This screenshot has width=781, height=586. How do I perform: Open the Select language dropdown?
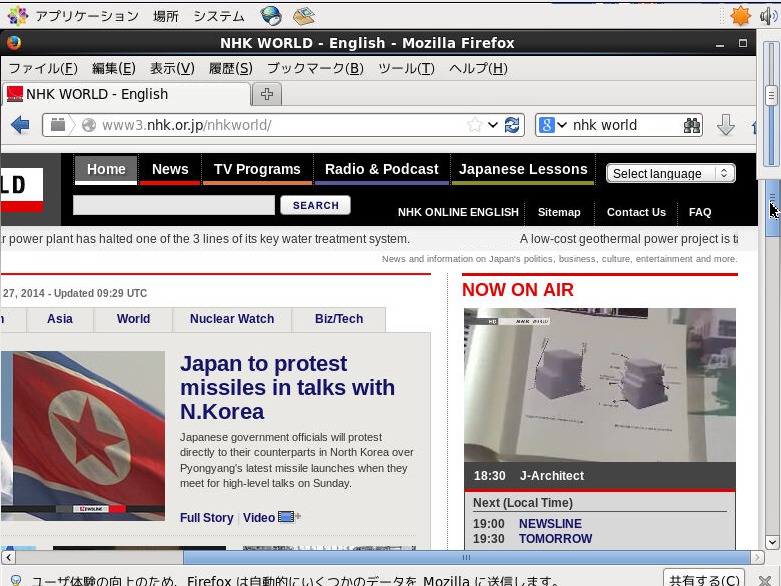pyautogui.click(x=670, y=173)
